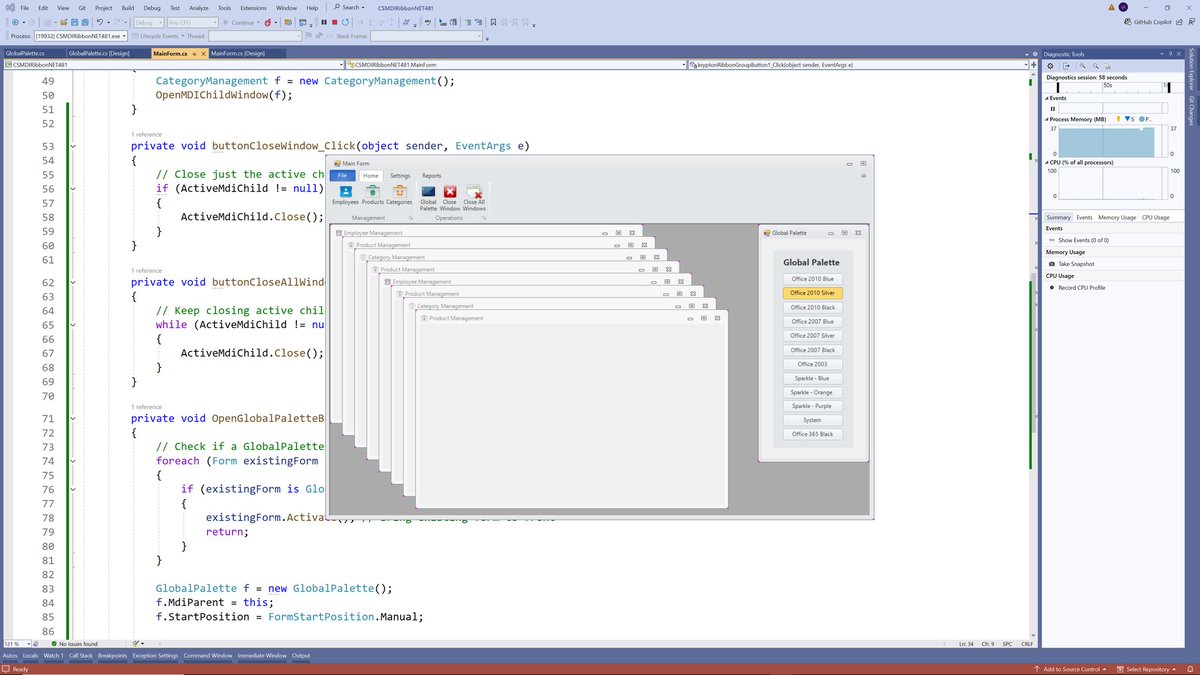Select the Office 2010 Blue palette button
The image size is (1200, 675).
click(x=812, y=278)
